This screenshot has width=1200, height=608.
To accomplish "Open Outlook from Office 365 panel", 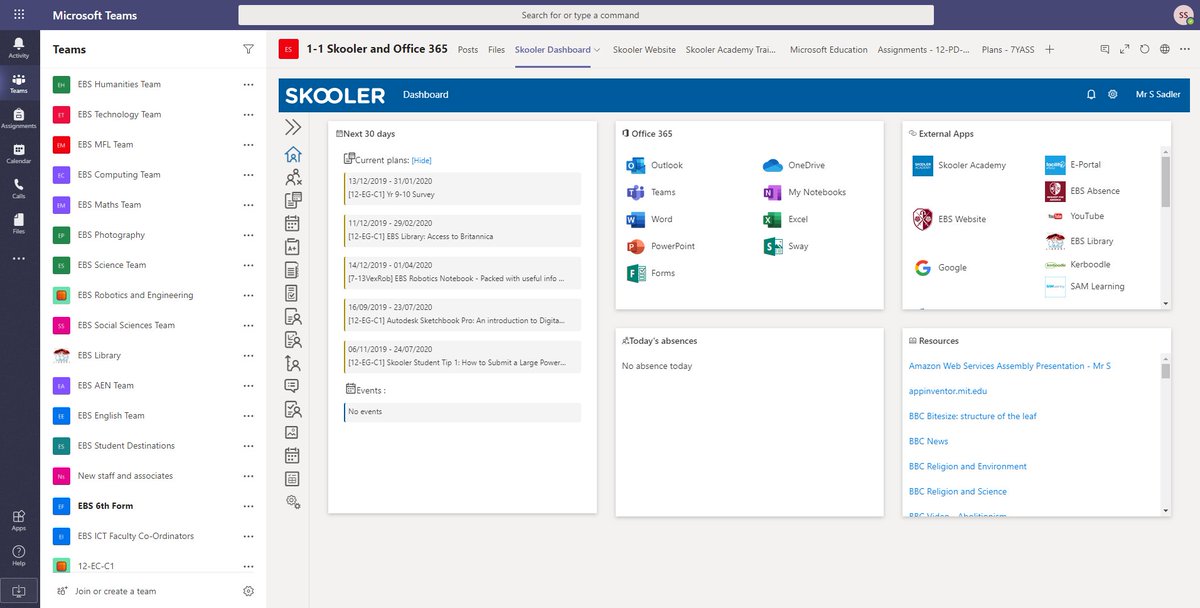I will click(655, 165).
